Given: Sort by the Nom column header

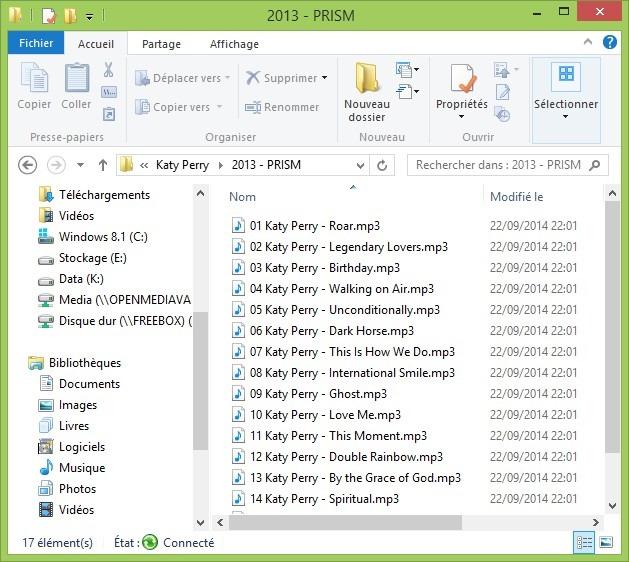Looking at the screenshot, I should 242,197.
